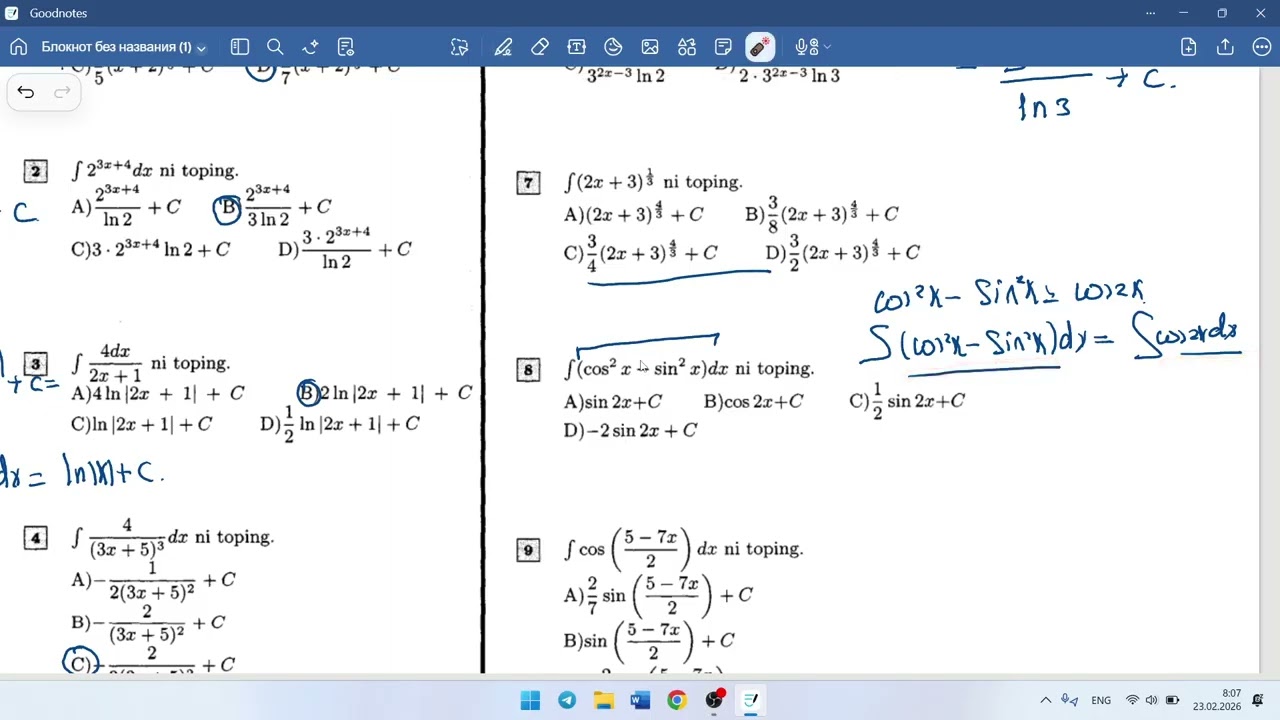Click problem number 8 box
Screen dimensions: 1280x720
[x=528, y=371]
